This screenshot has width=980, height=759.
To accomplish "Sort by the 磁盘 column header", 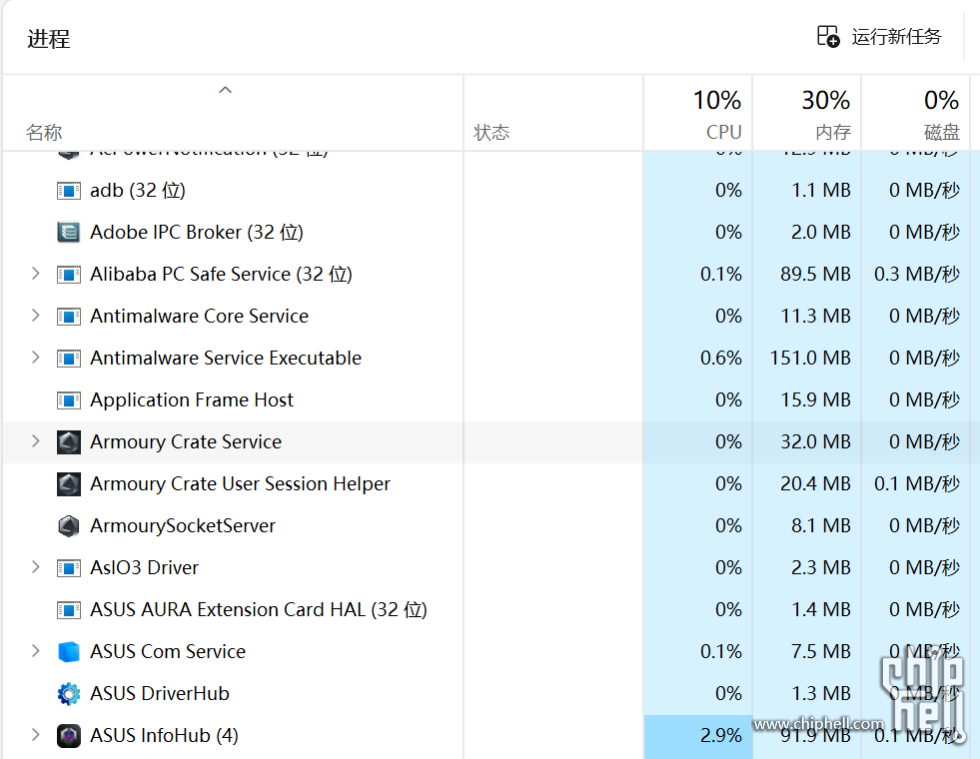I will click(916, 113).
